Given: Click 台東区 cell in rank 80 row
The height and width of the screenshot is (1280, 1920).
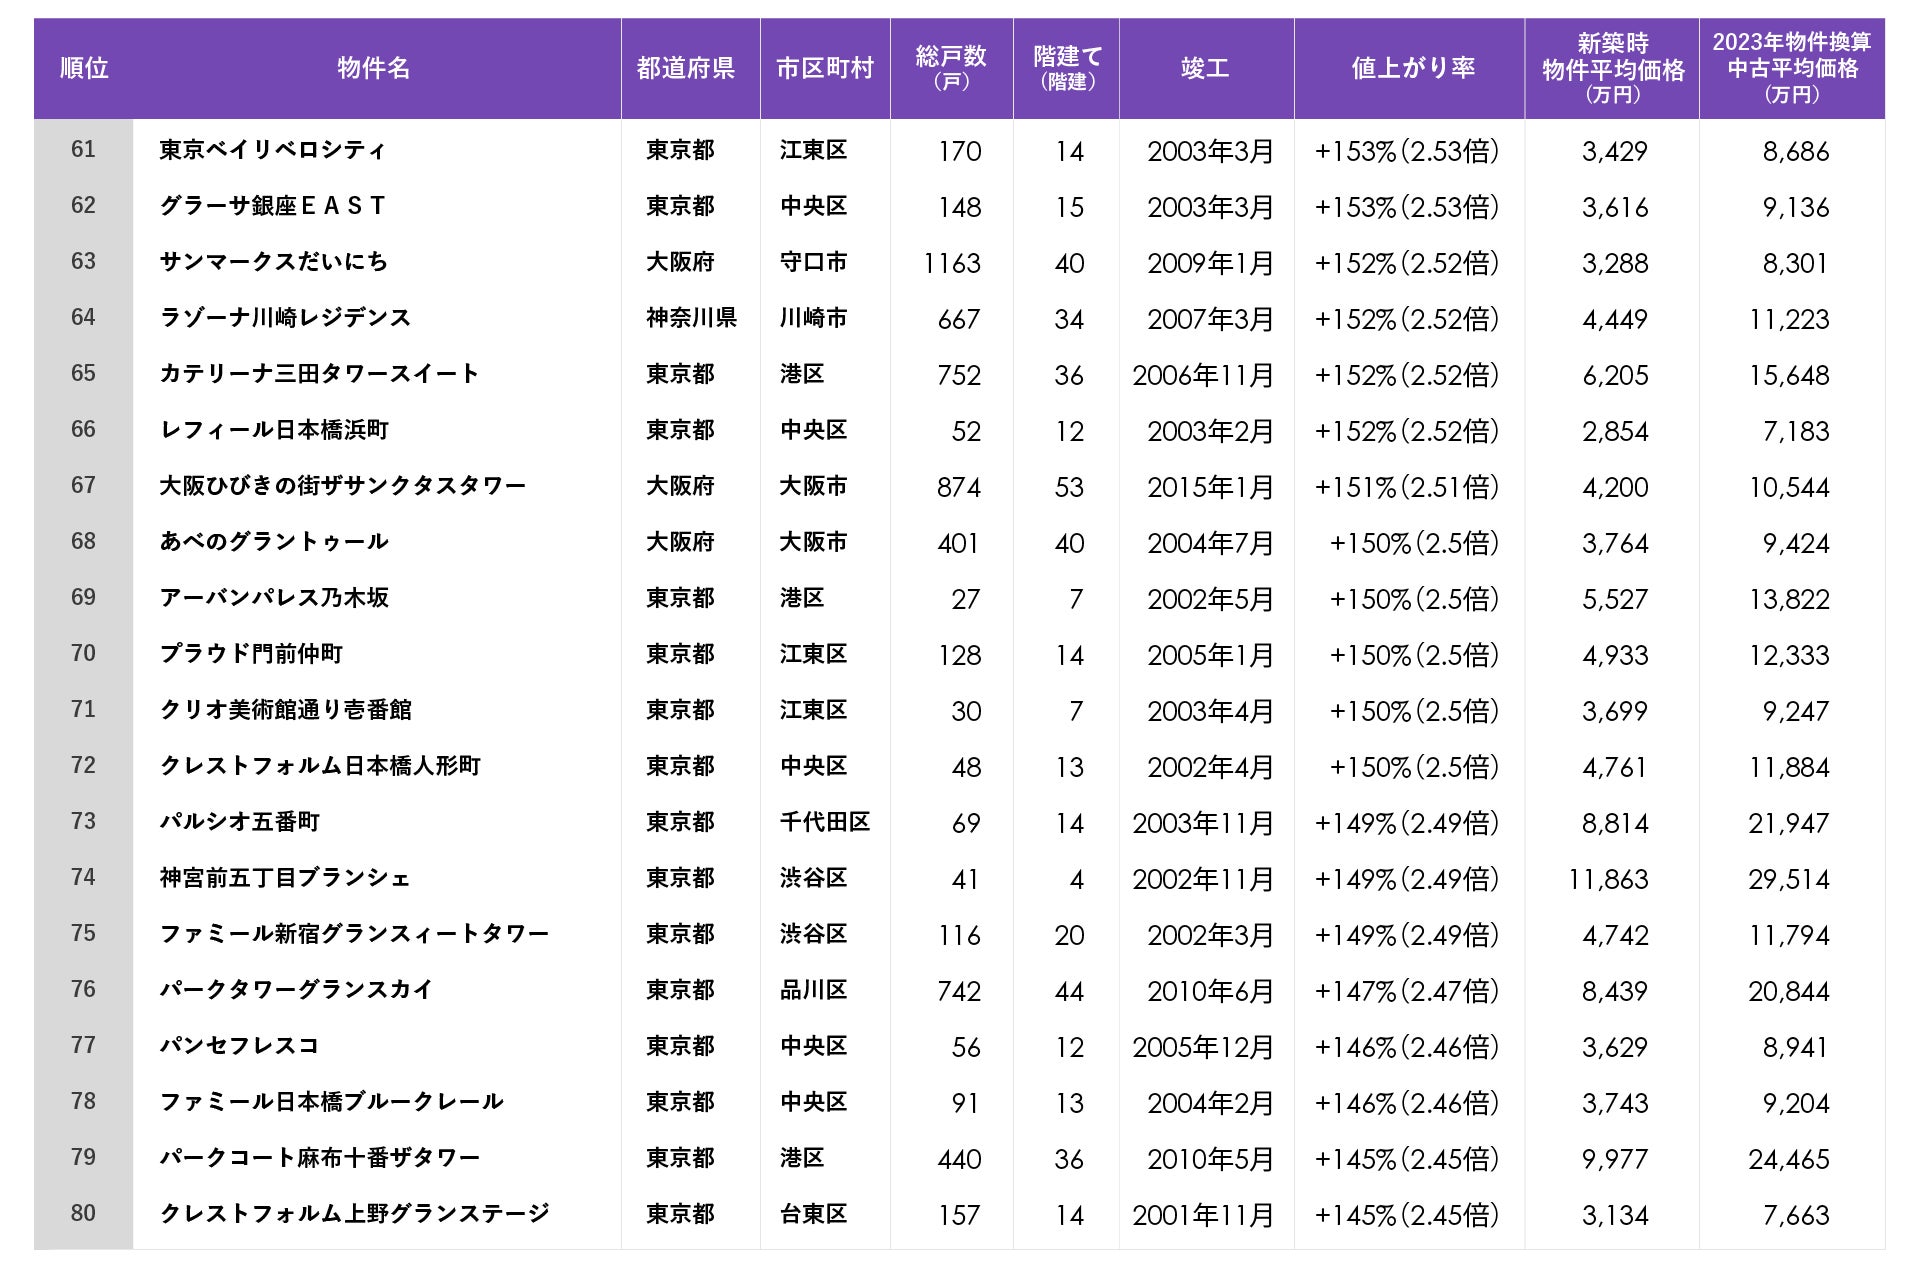Looking at the screenshot, I should click(813, 1214).
